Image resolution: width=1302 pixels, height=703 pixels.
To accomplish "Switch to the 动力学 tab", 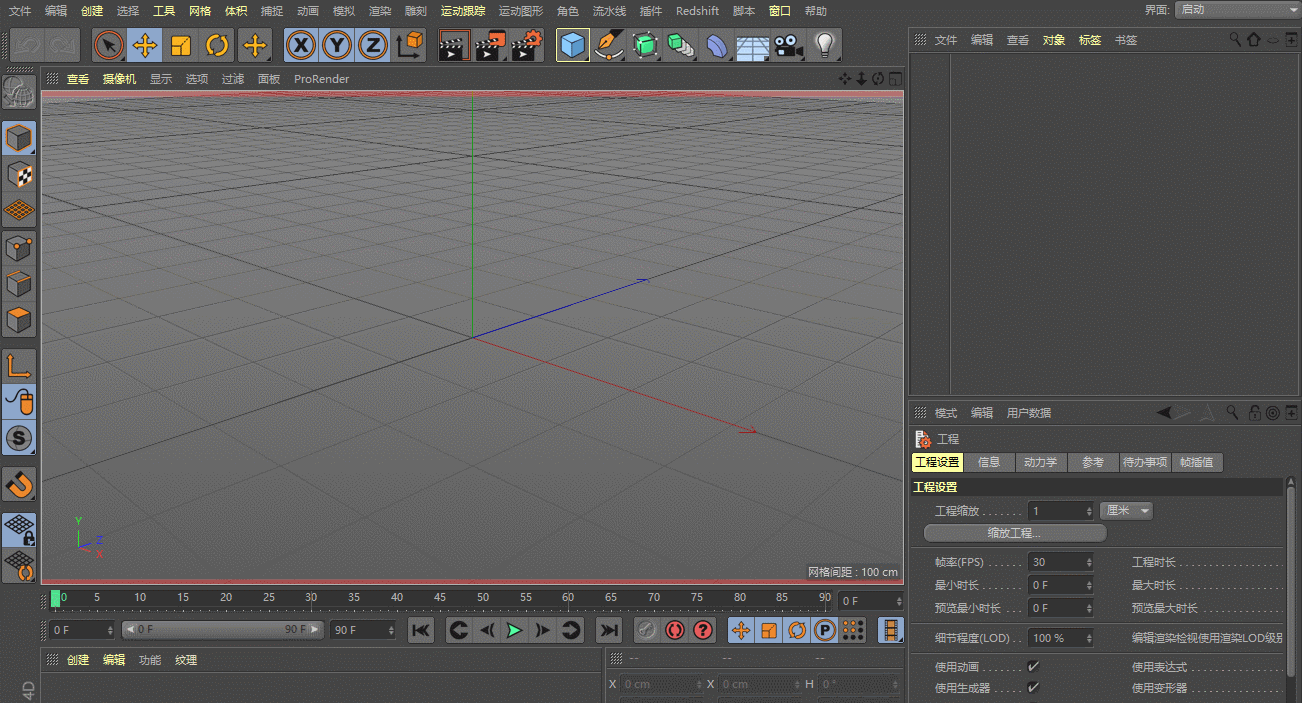I will tap(1040, 462).
